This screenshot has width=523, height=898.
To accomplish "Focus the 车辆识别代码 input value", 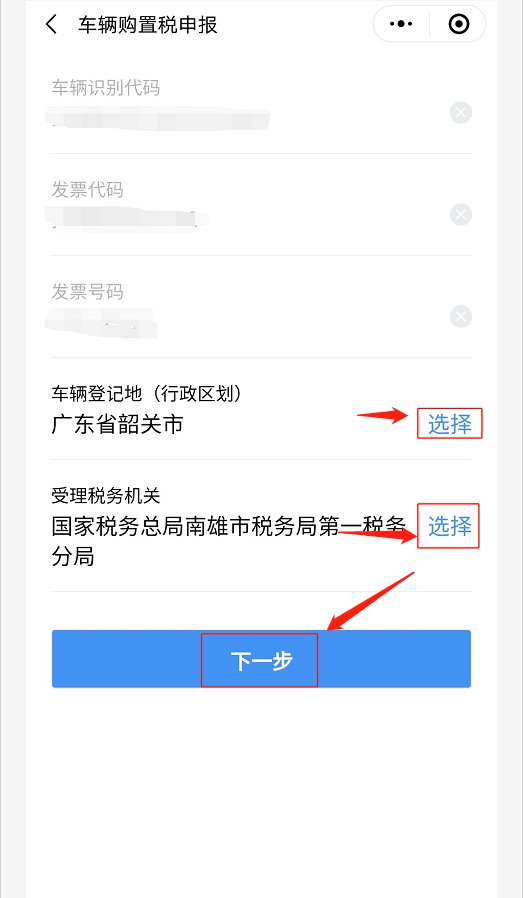I will [x=158, y=119].
